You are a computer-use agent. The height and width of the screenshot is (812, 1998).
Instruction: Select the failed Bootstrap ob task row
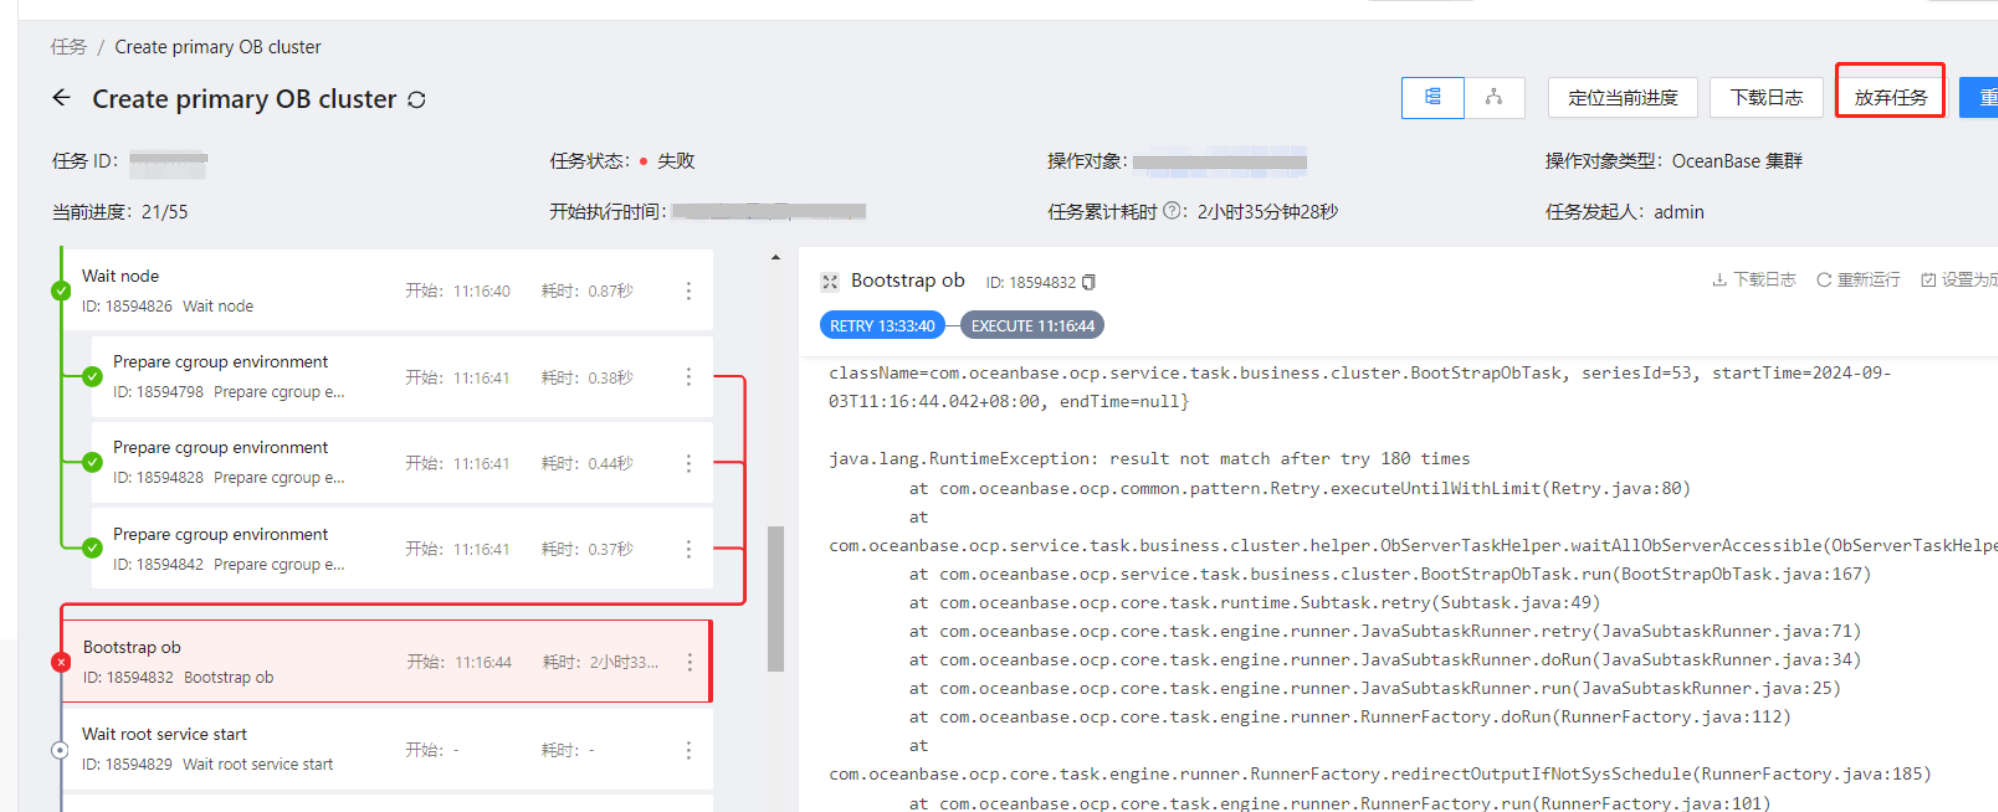(x=387, y=662)
